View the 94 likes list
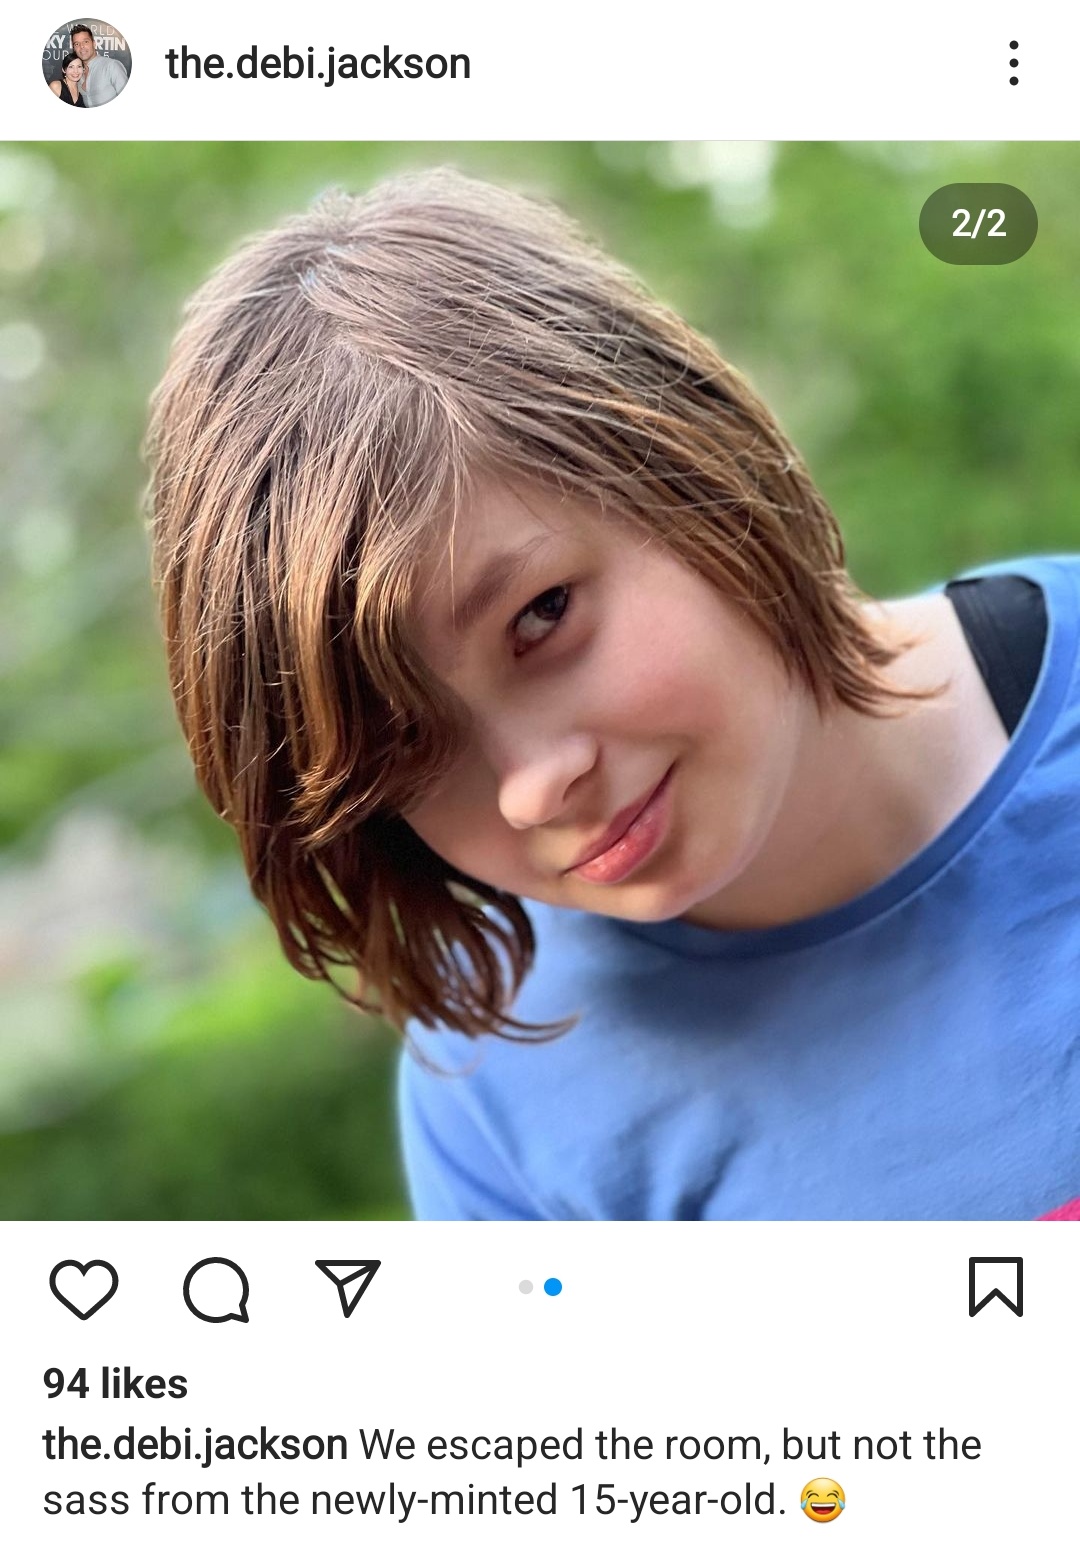1080x1541 pixels. tap(115, 1384)
